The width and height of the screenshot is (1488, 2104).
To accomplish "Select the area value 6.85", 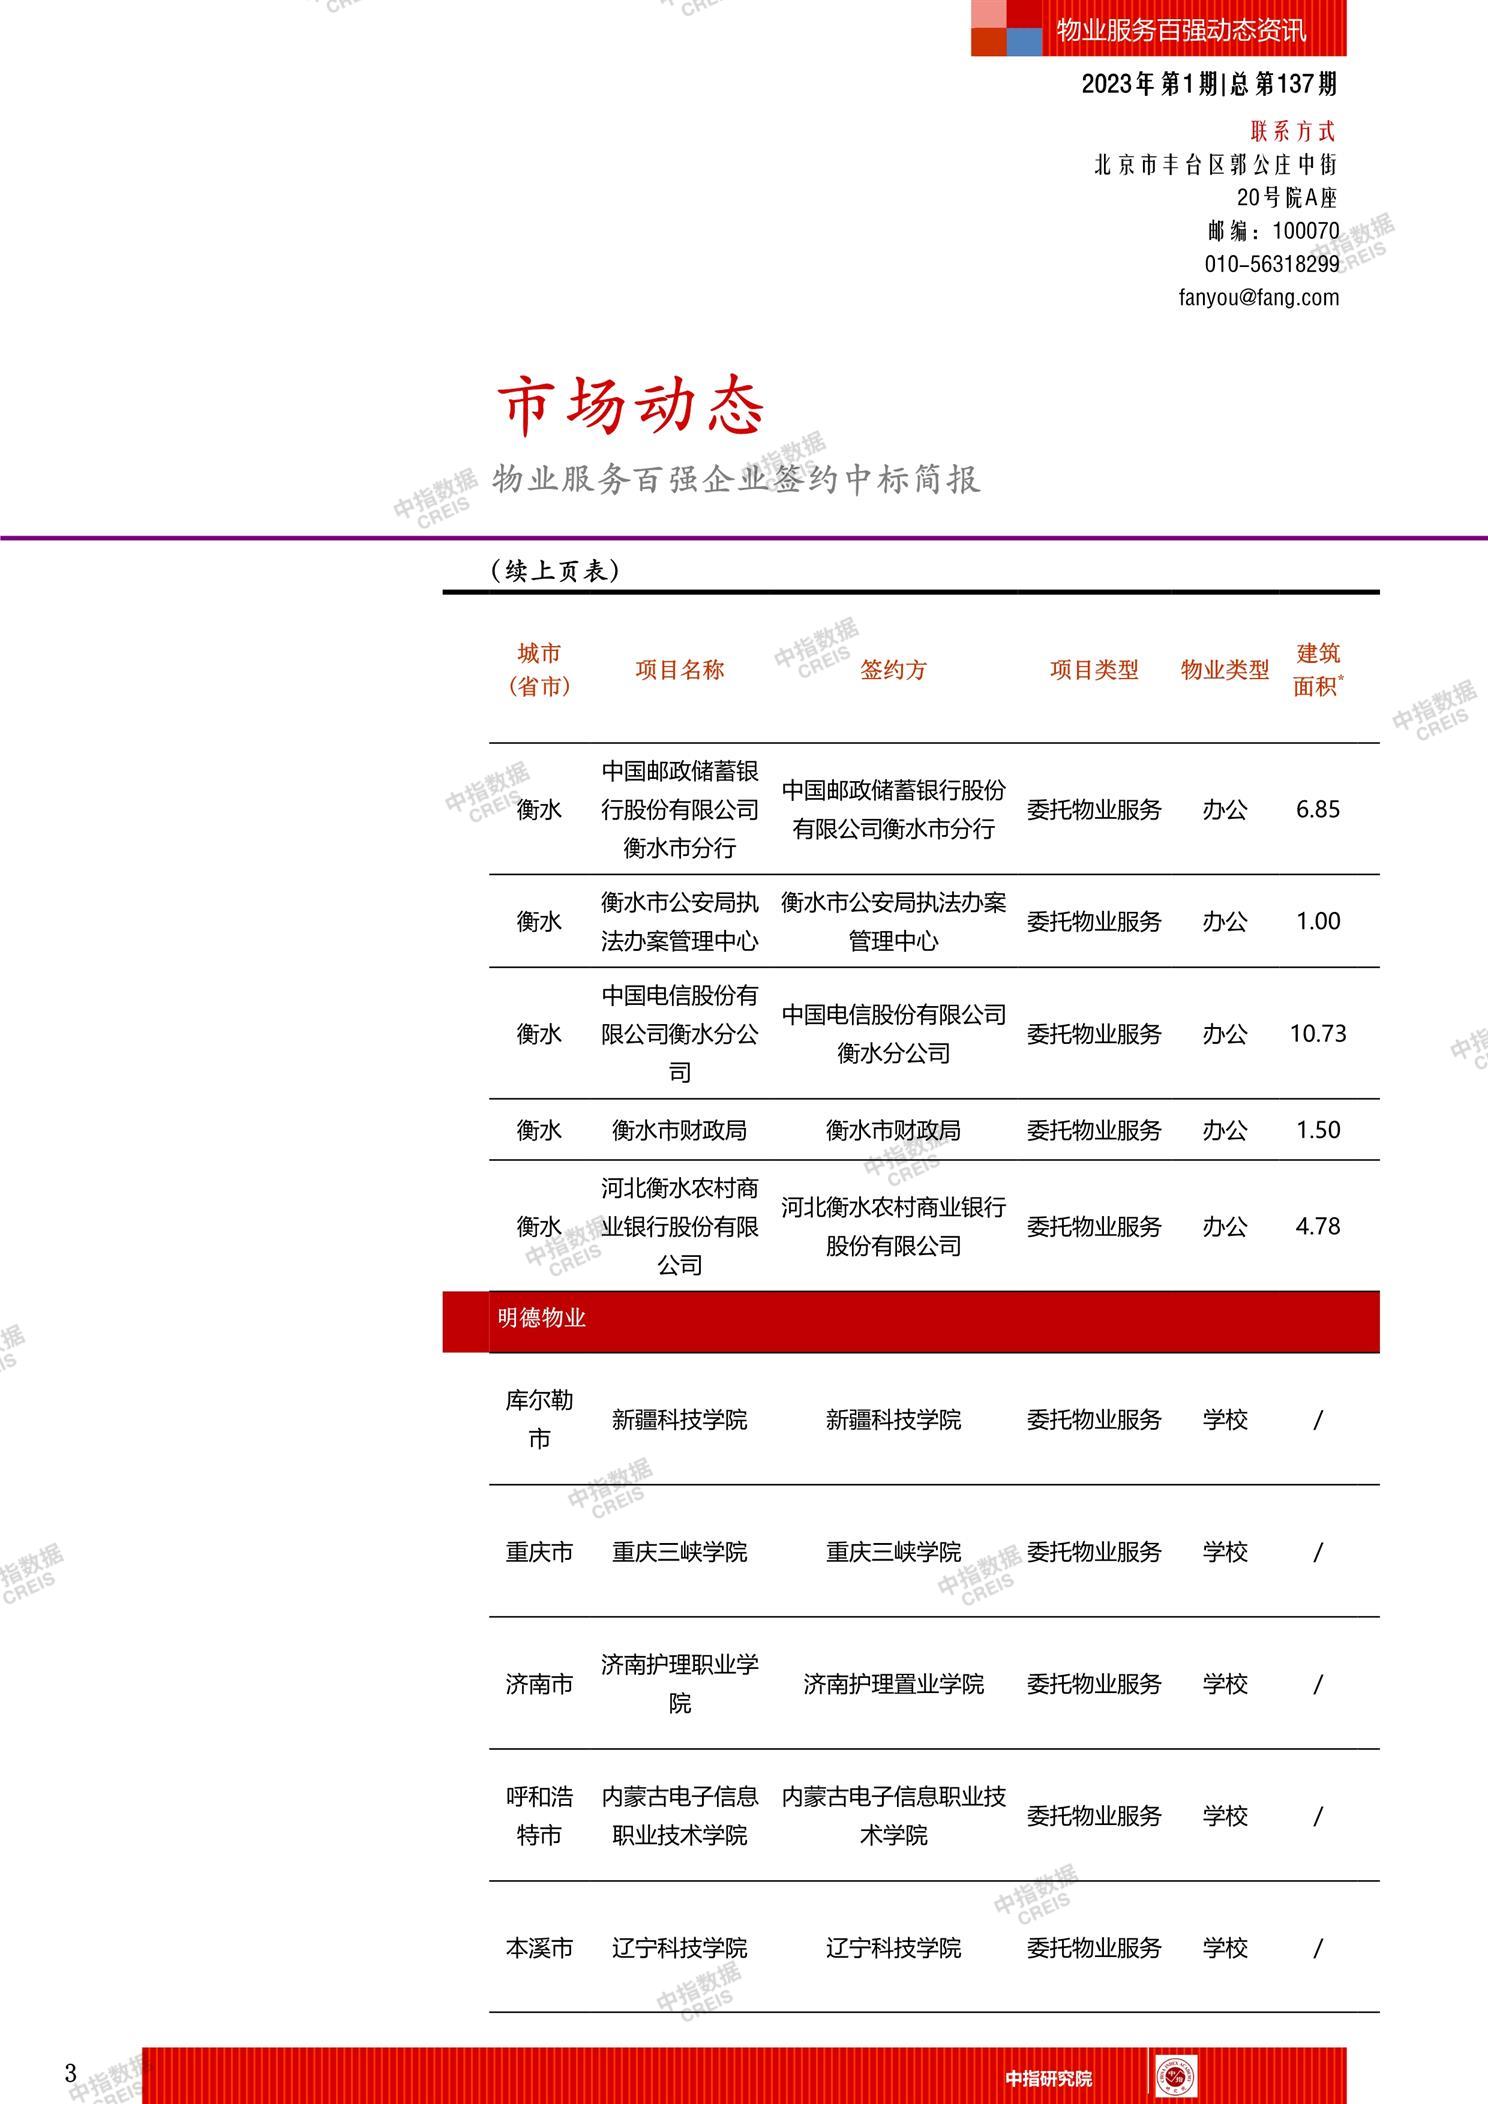I will [1318, 809].
